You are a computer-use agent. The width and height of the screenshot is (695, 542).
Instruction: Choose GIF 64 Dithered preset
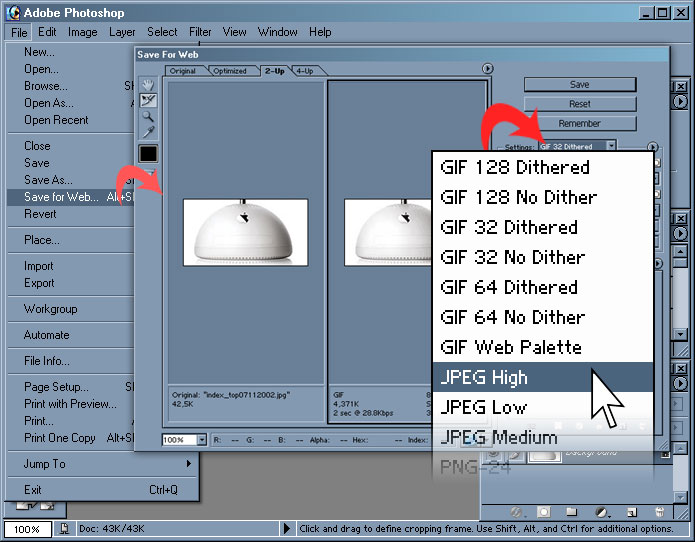point(543,287)
